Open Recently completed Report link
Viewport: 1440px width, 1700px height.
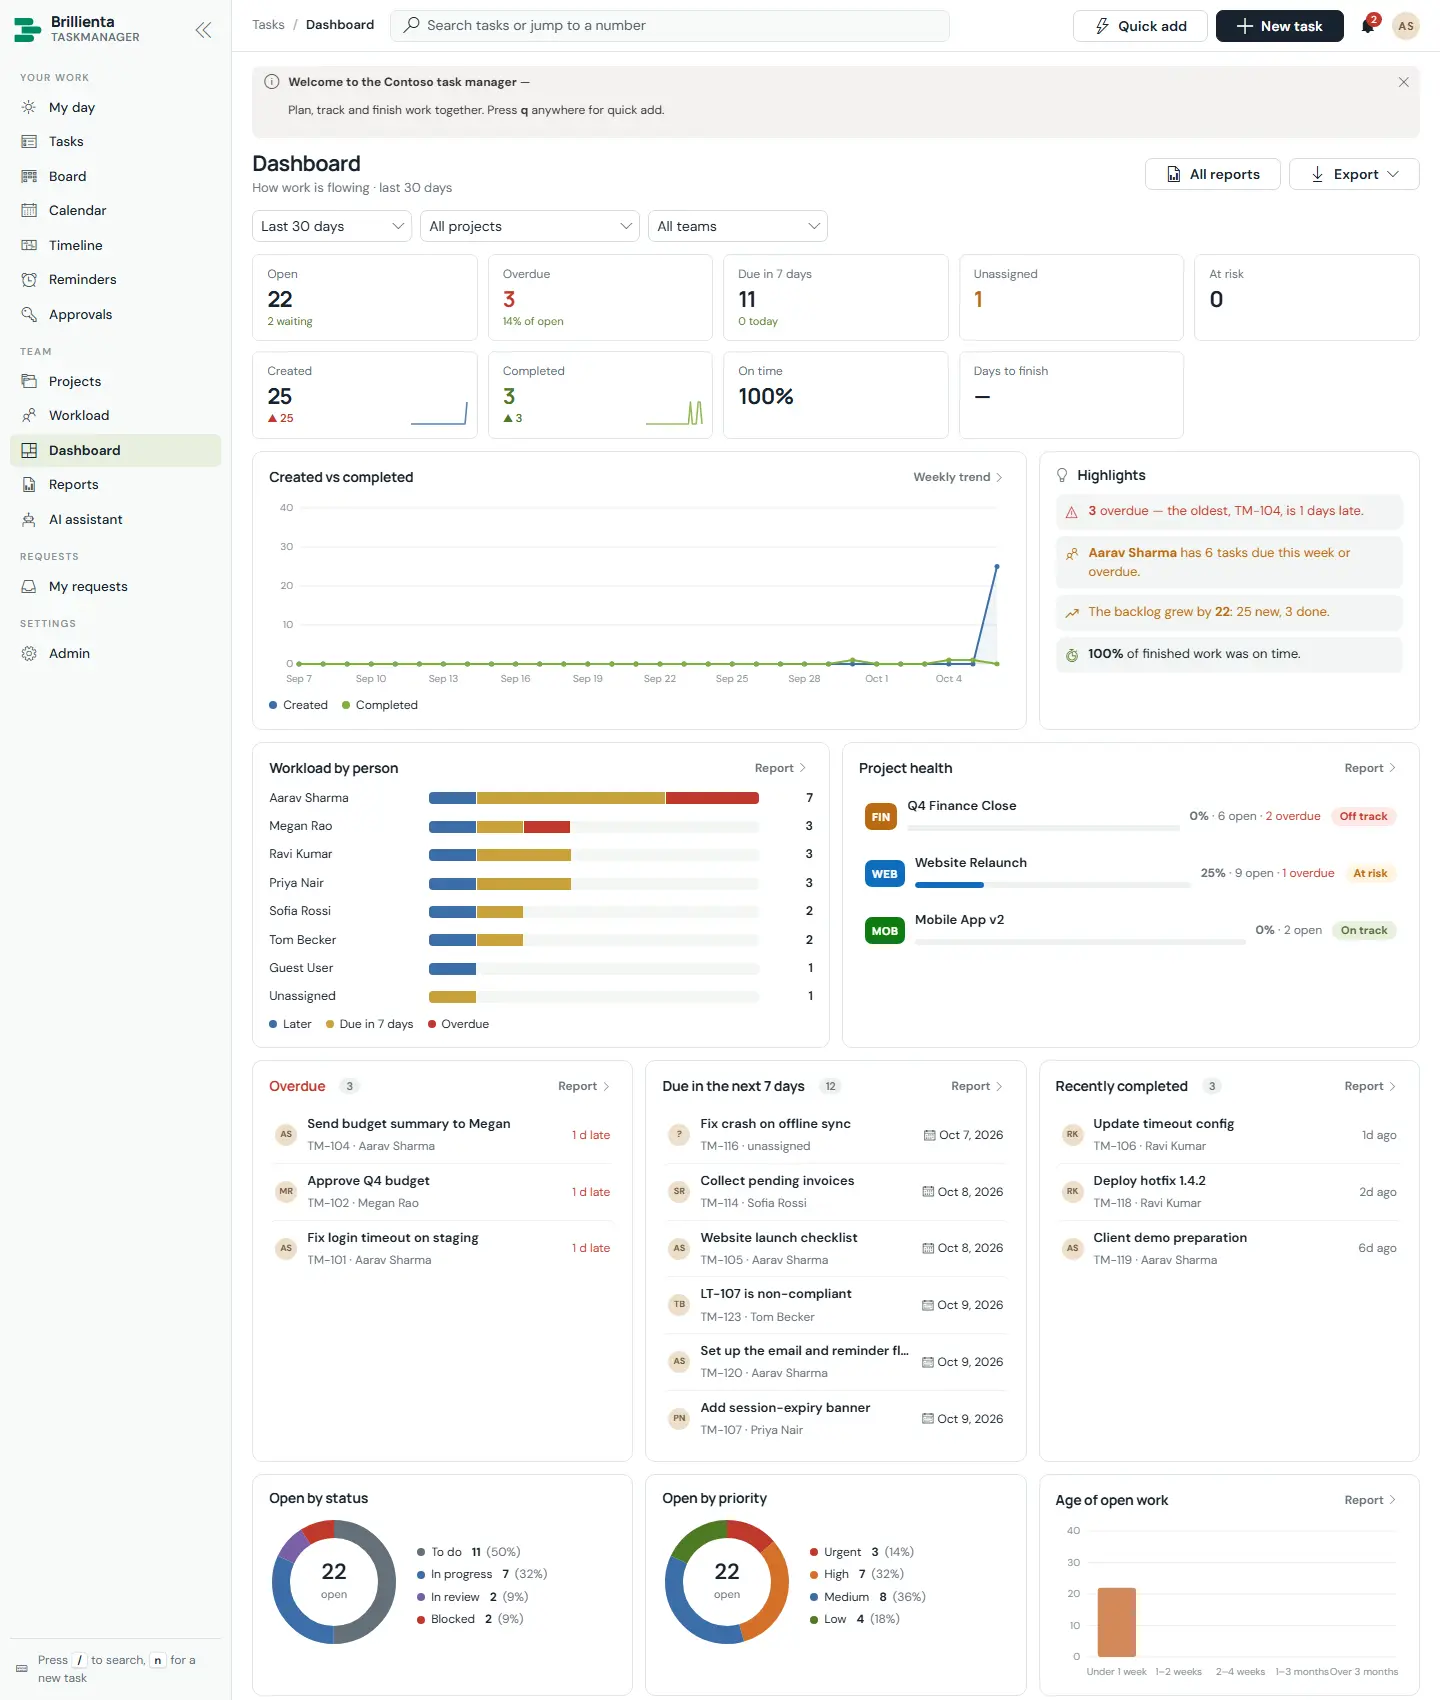point(1370,1086)
